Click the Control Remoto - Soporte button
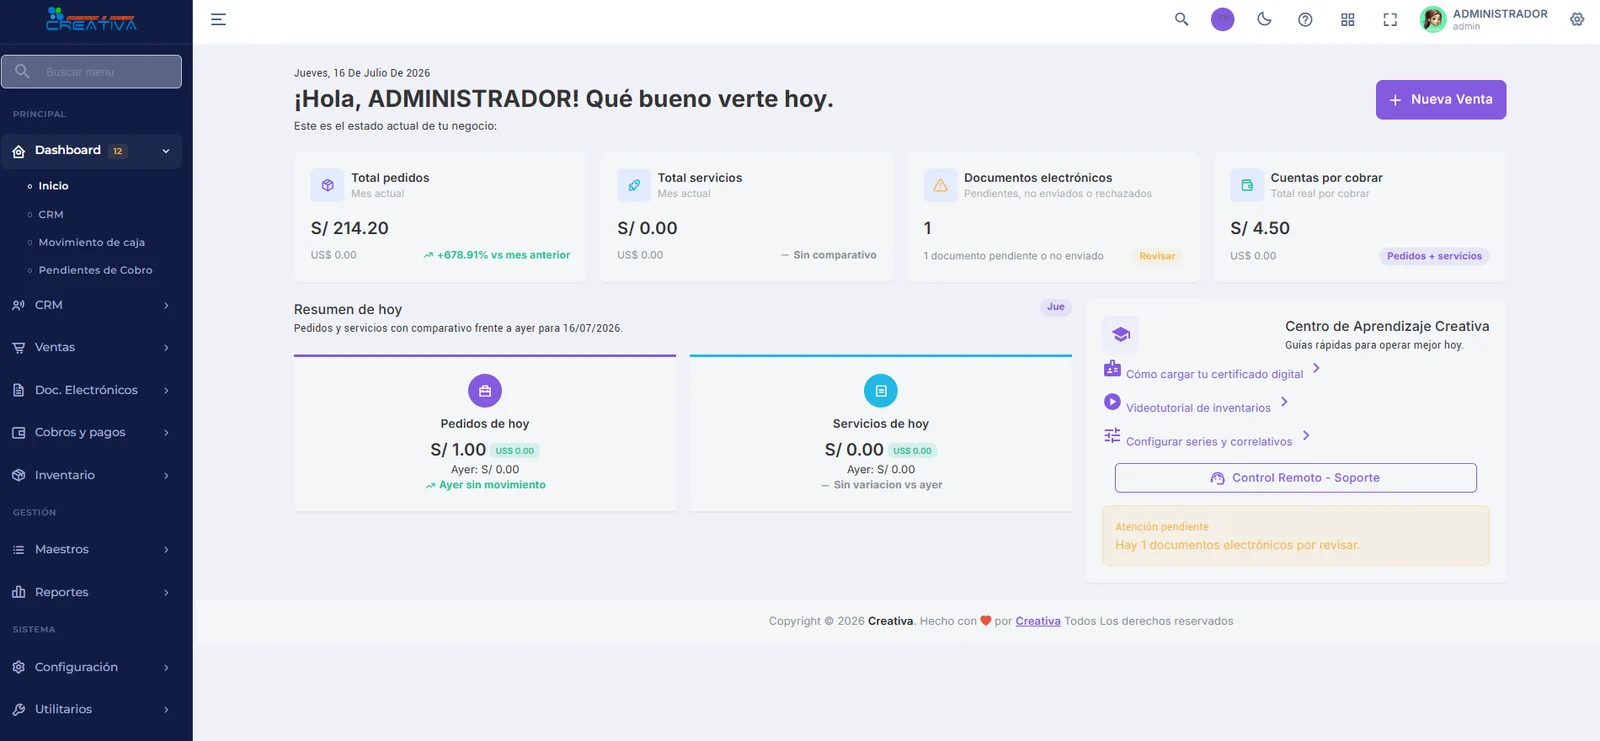The width and height of the screenshot is (1600, 741). pyautogui.click(x=1296, y=478)
